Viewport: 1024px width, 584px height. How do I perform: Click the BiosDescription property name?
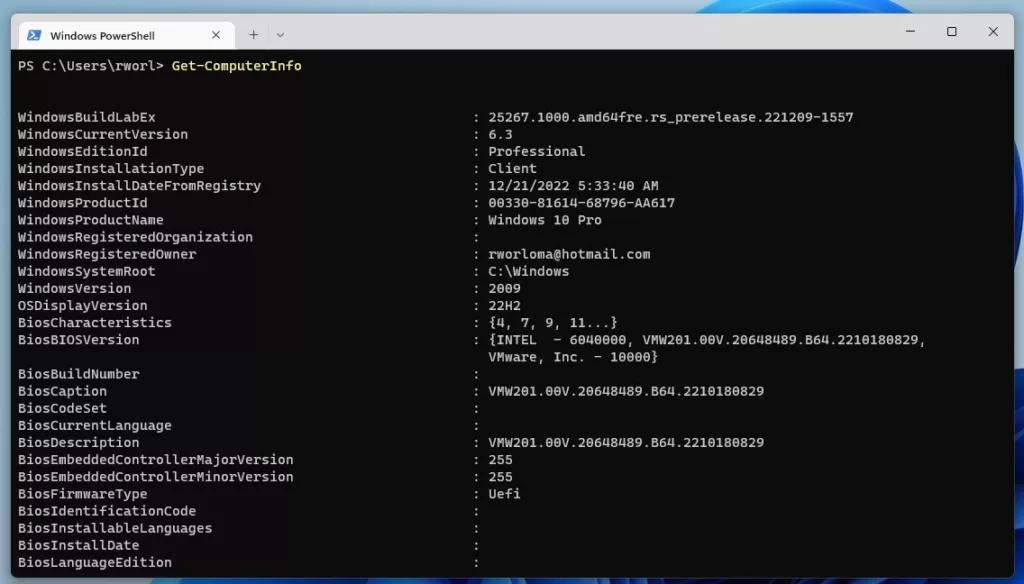78,443
